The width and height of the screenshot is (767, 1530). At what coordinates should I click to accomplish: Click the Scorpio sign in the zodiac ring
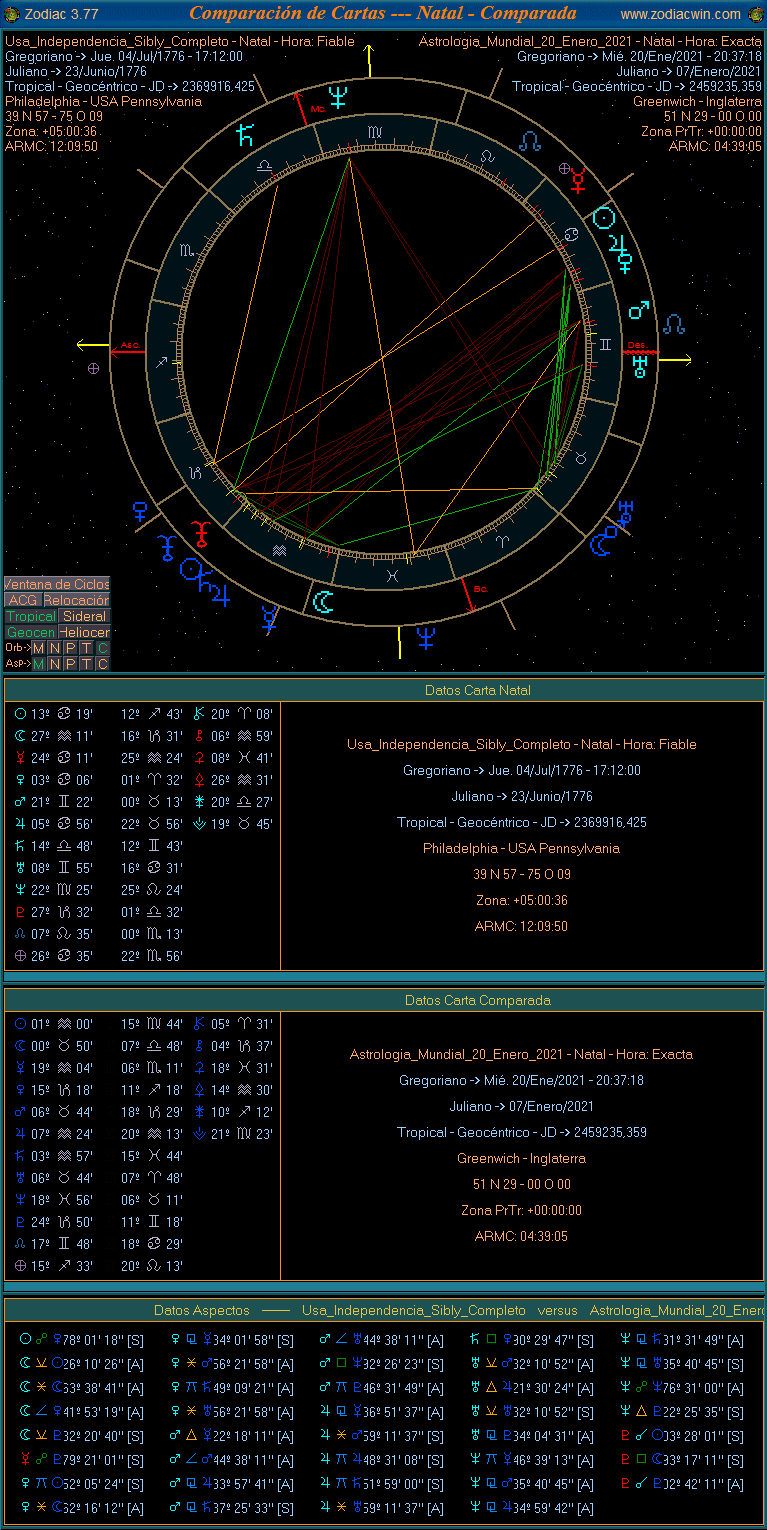point(187,249)
